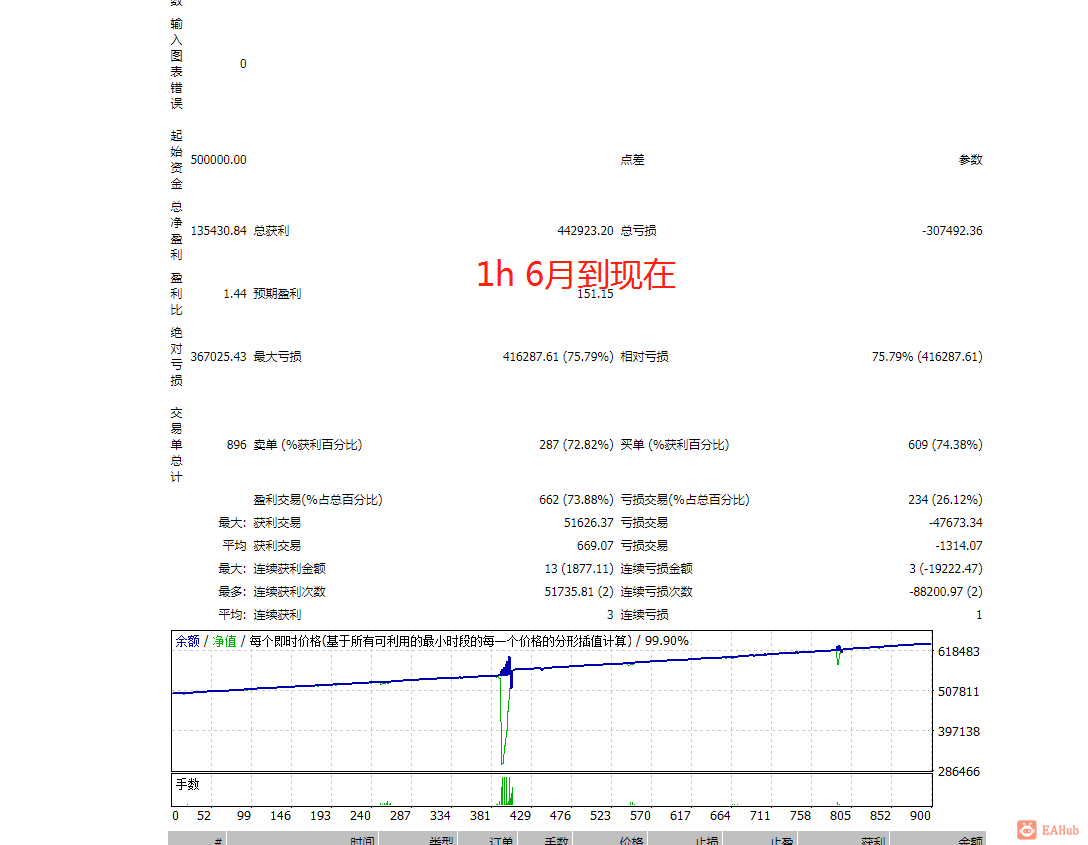The image size is (1088, 845).
Task: Click the red 1h 6月到现在 watermark
Action: (x=575, y=274)
